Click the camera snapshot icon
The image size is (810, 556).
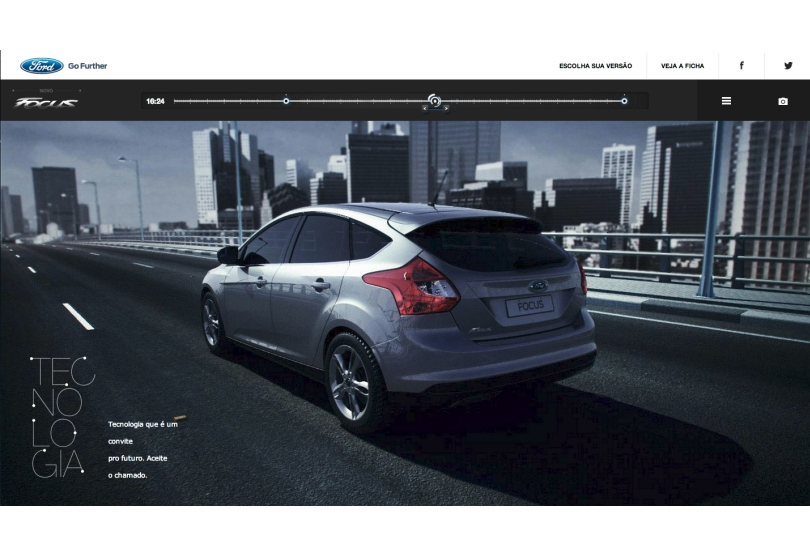point(783,101)
